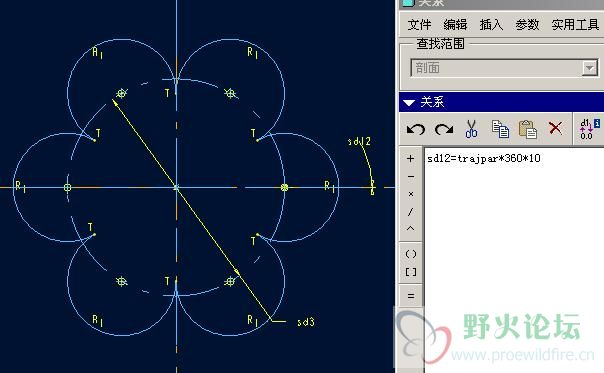Toggle dimension names/values display icon
The width and height of the screenshot is (604, 373).
[589, 129]
